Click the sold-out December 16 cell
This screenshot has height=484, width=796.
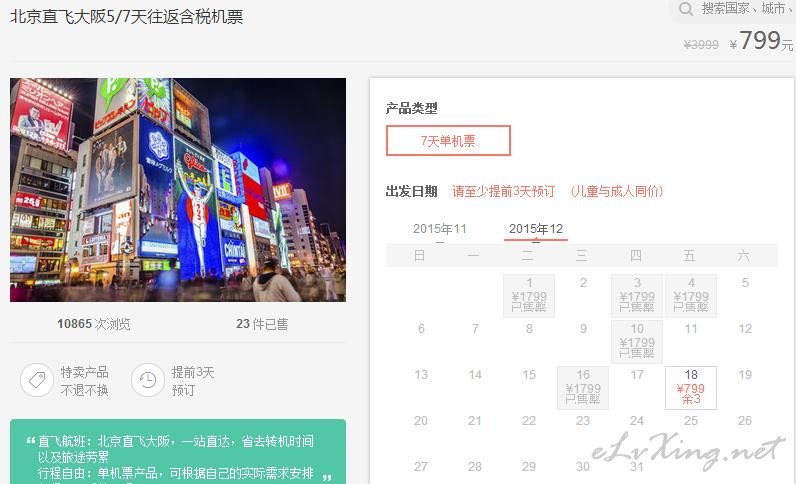(583, 388)
